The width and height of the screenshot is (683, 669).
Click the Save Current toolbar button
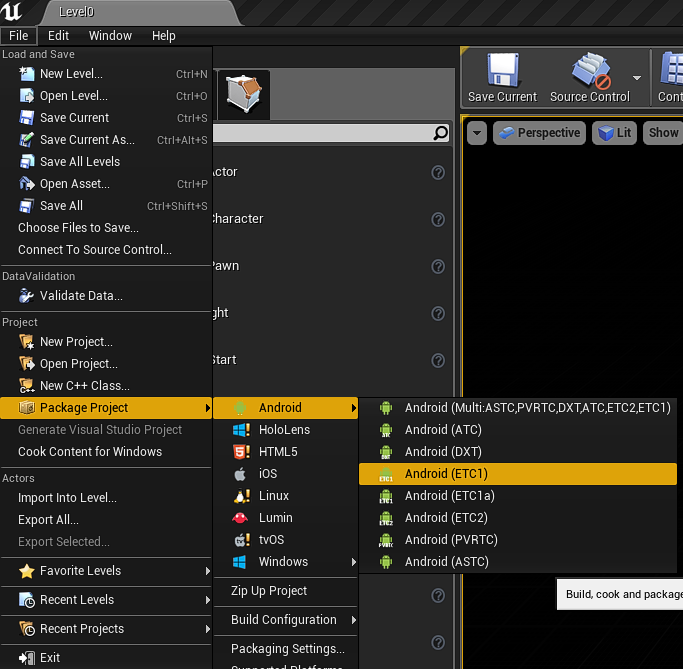[x=502, y=78]
